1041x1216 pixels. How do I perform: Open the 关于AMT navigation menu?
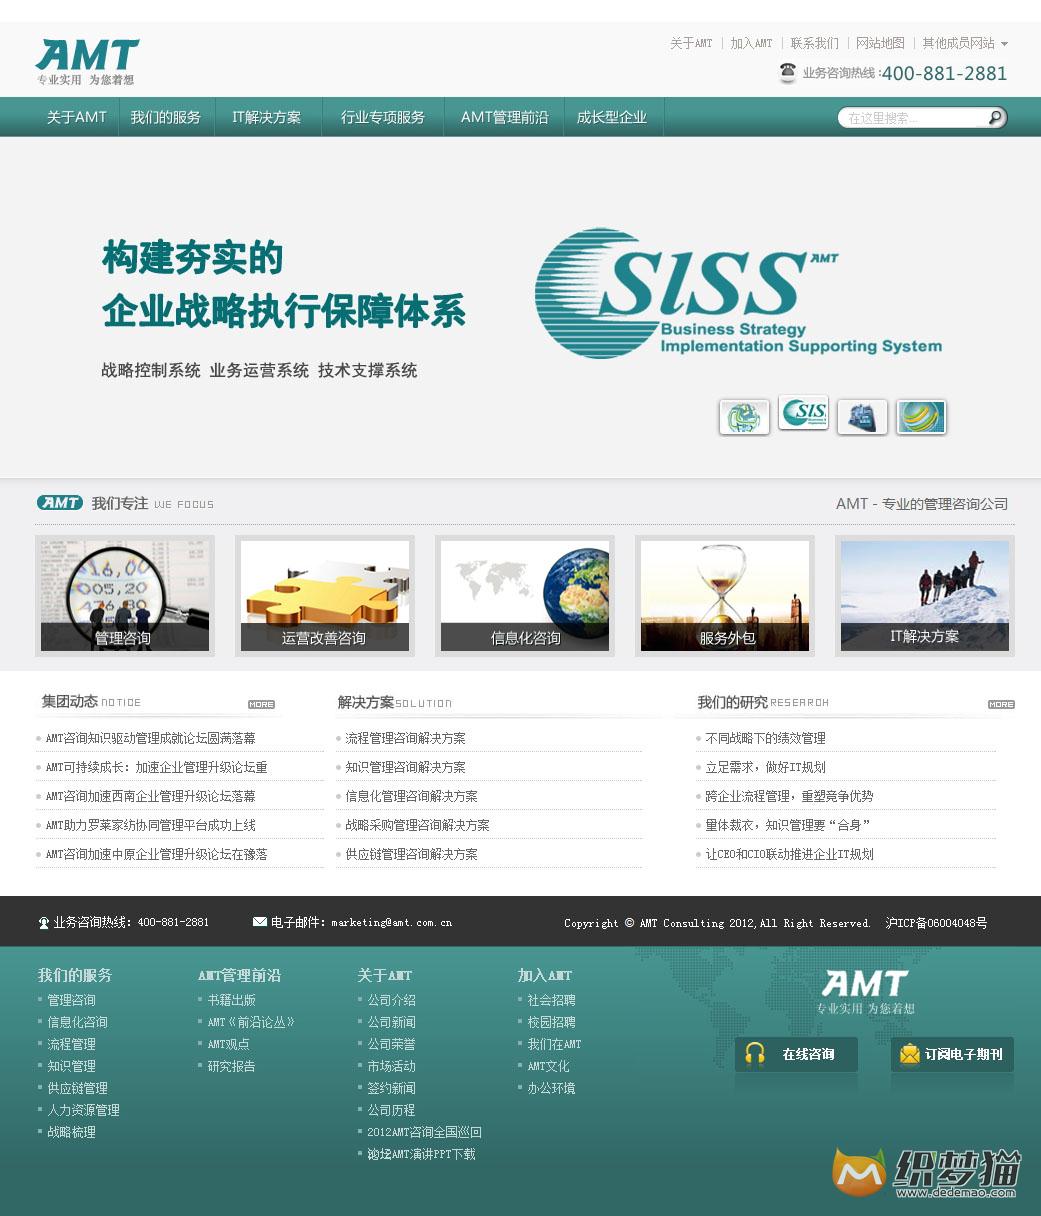click(77, 117)
